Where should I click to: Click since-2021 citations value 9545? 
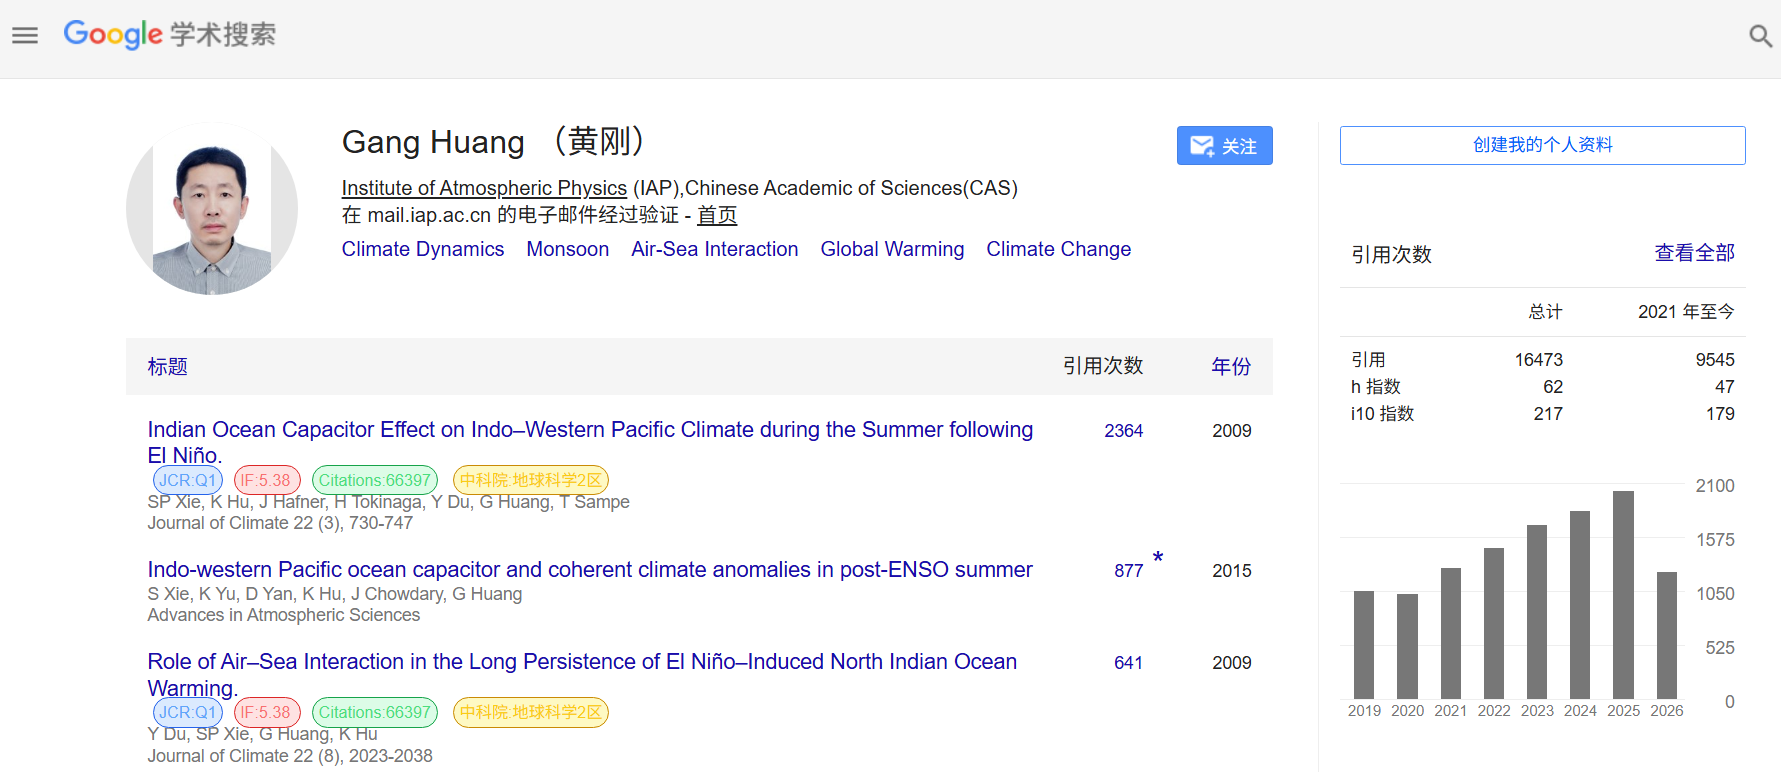tap(1715, 360)
